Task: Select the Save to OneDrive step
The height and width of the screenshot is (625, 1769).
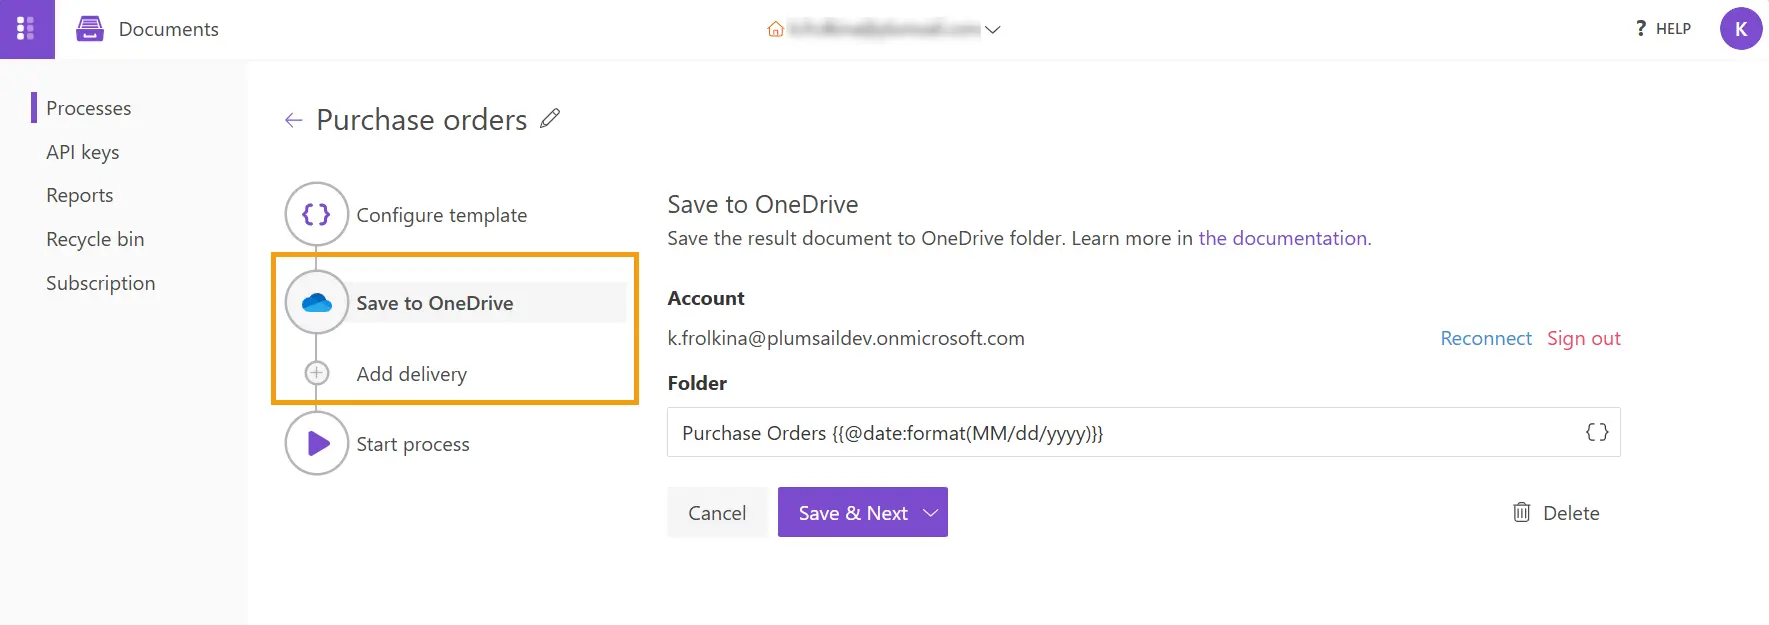Action: pyautogui.click(x=435, y=303)
